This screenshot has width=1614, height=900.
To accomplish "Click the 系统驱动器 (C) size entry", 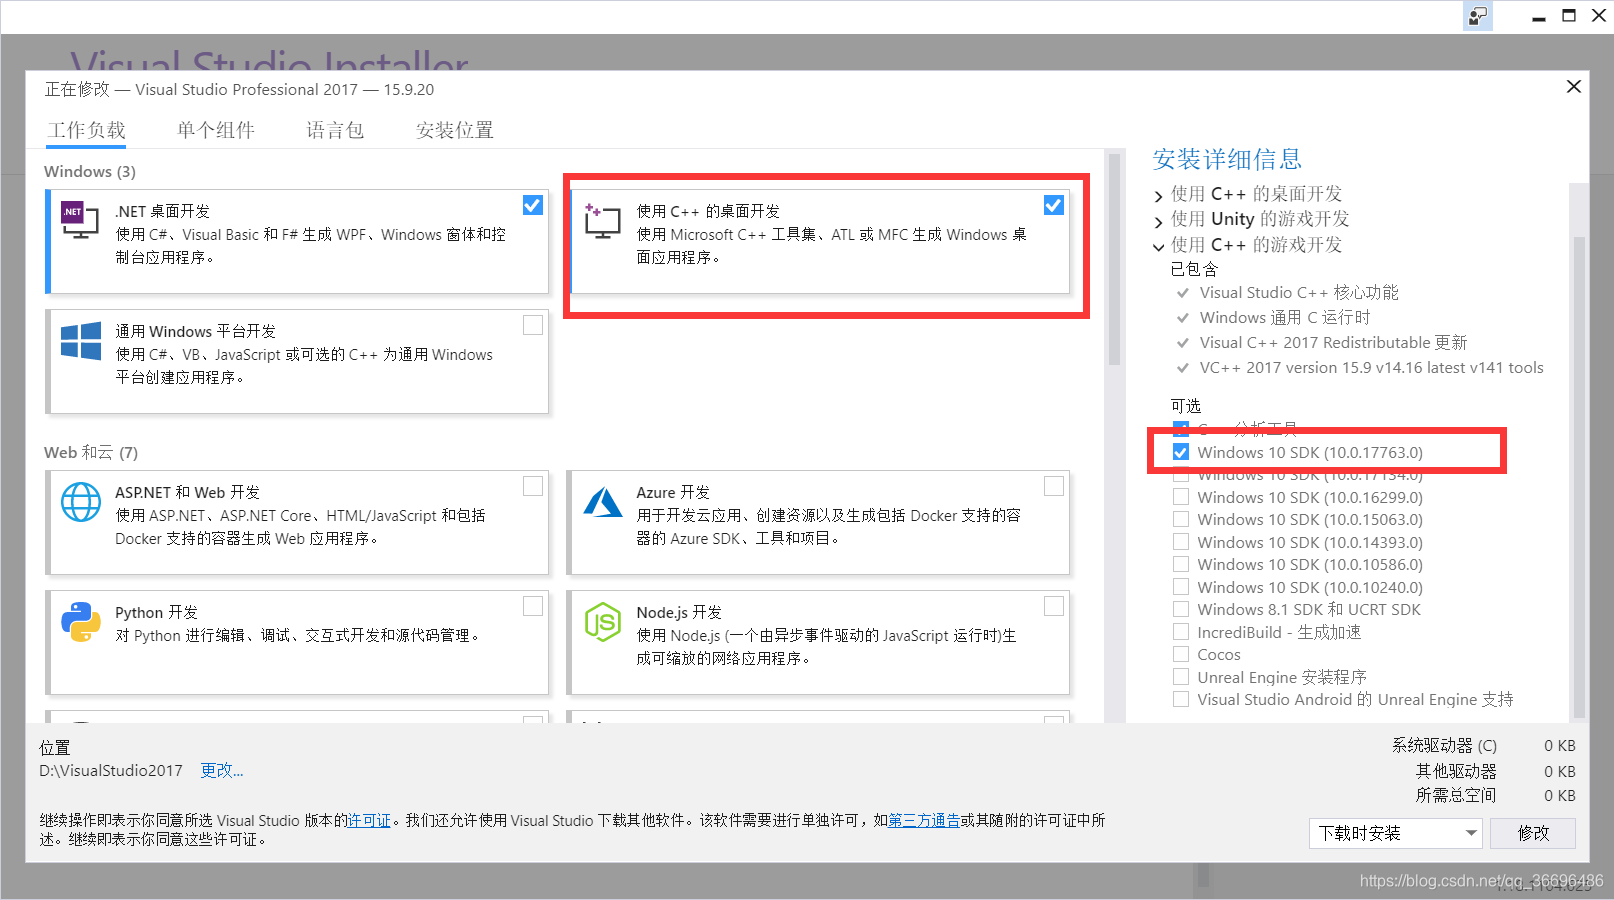I will click(1483, 745).
